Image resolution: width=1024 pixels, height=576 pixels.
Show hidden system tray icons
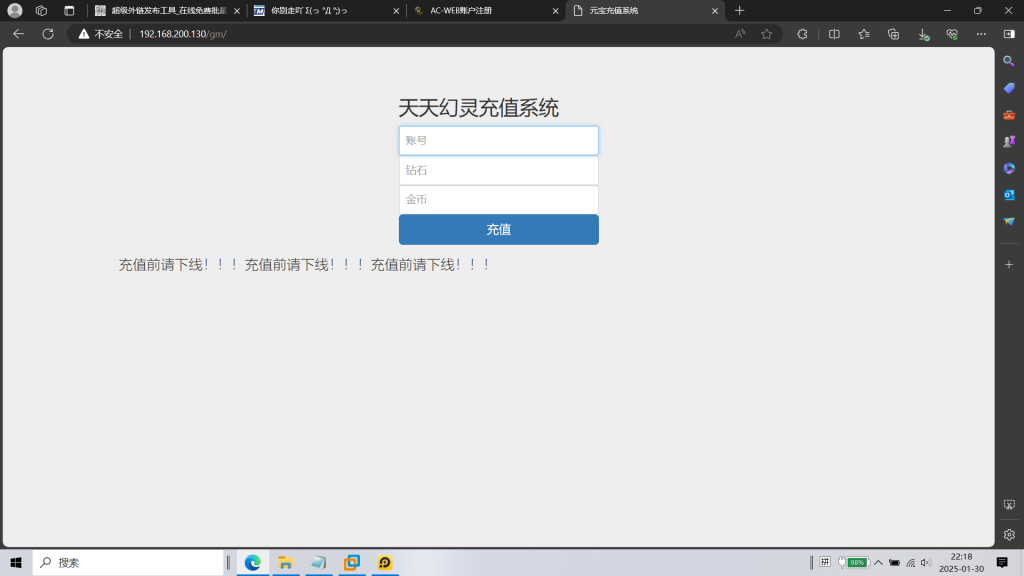click(878, 562)
